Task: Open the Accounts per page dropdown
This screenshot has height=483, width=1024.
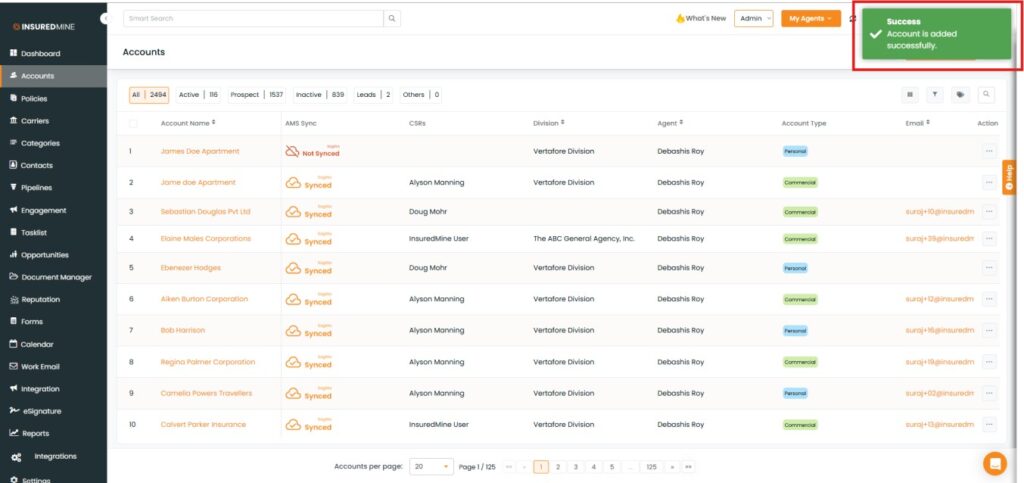Action: [431, 466]
